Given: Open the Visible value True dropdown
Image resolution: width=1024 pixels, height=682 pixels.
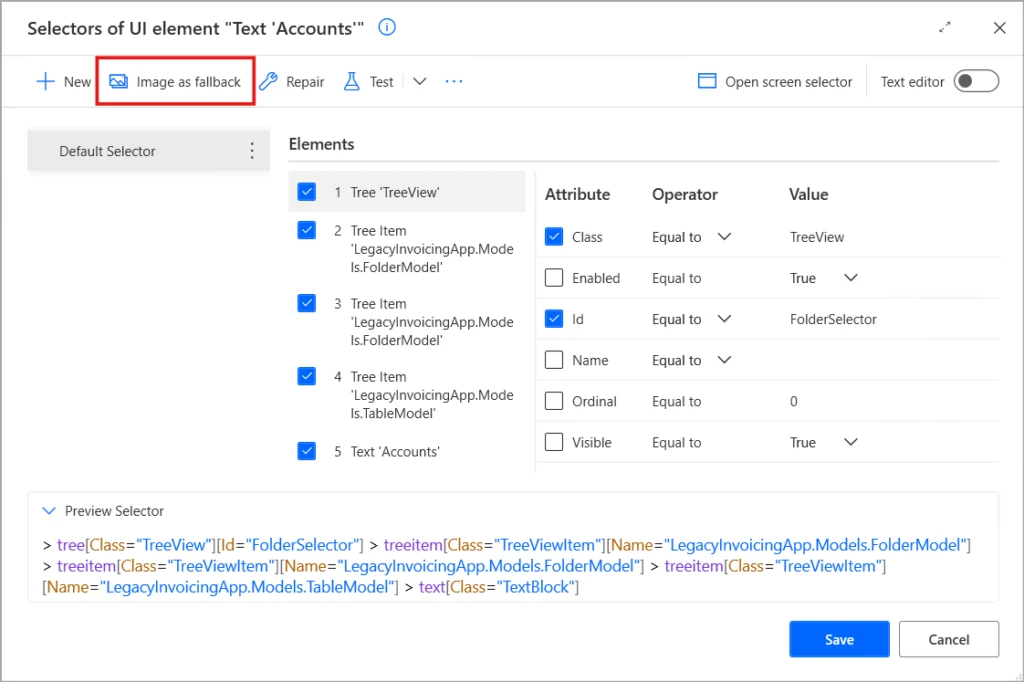Looking at the screenshot, I should pyautogui.click(x=851, y=442).
